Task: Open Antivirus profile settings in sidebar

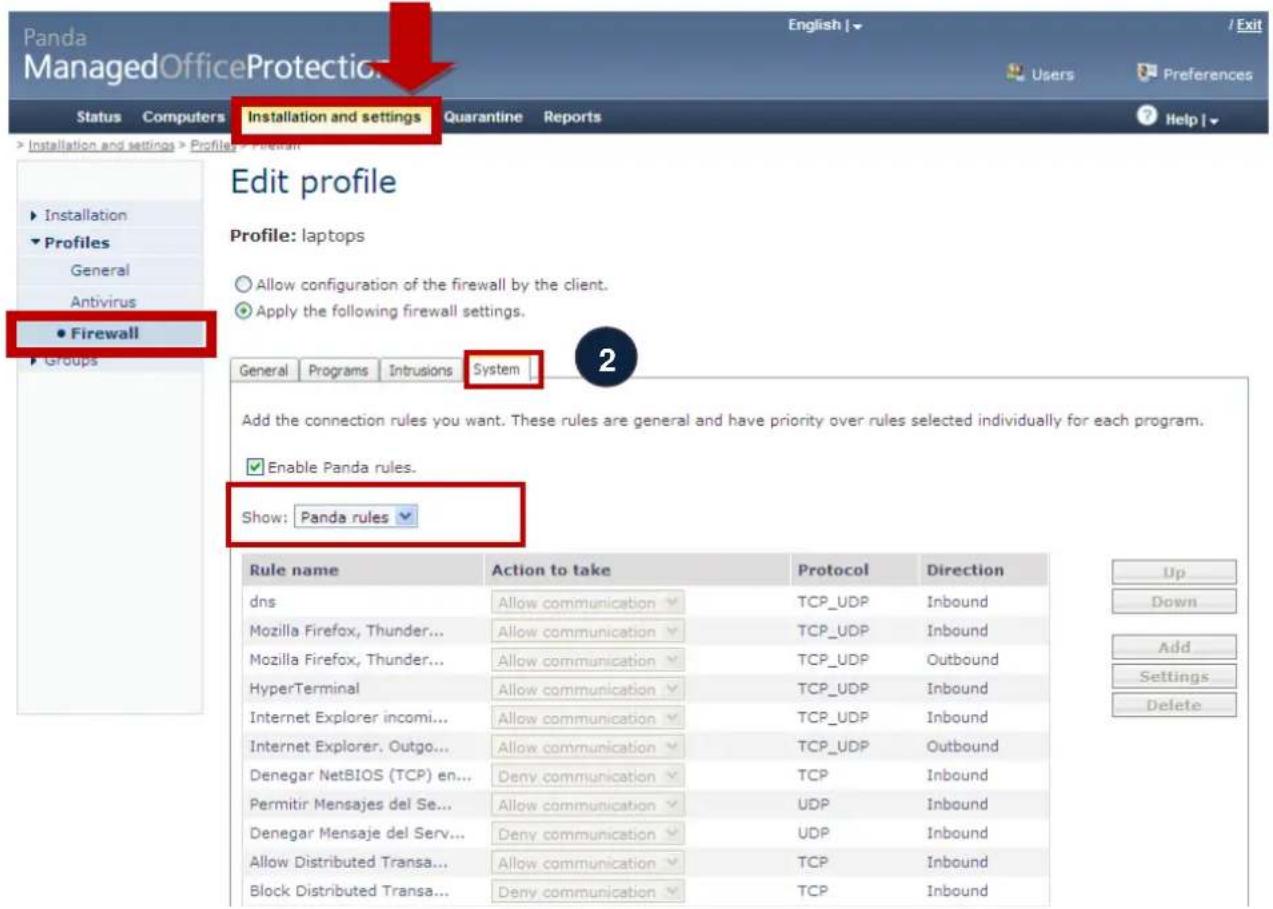Action: point(104,301)
